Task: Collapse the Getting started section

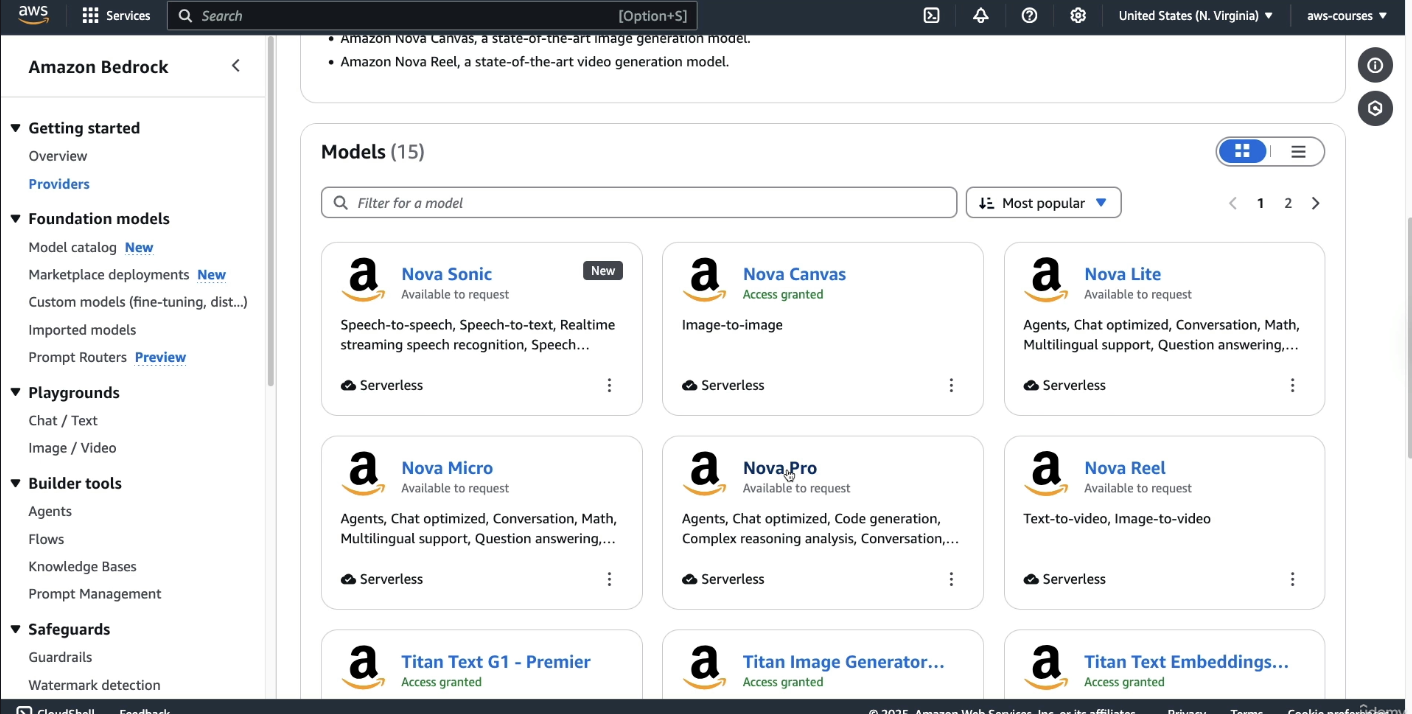Action: (x=16, y=128)
